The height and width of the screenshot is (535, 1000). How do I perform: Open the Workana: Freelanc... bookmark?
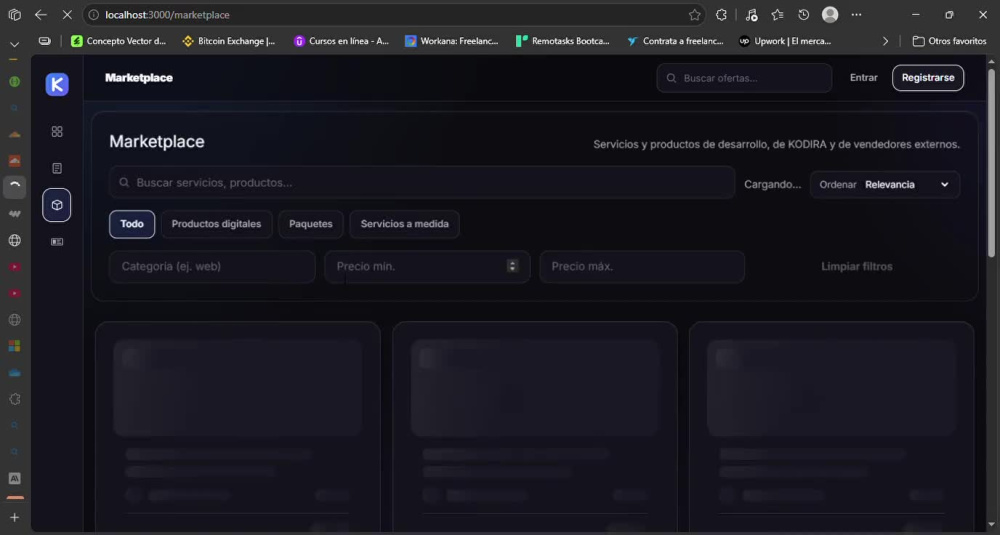pos(452,41)
